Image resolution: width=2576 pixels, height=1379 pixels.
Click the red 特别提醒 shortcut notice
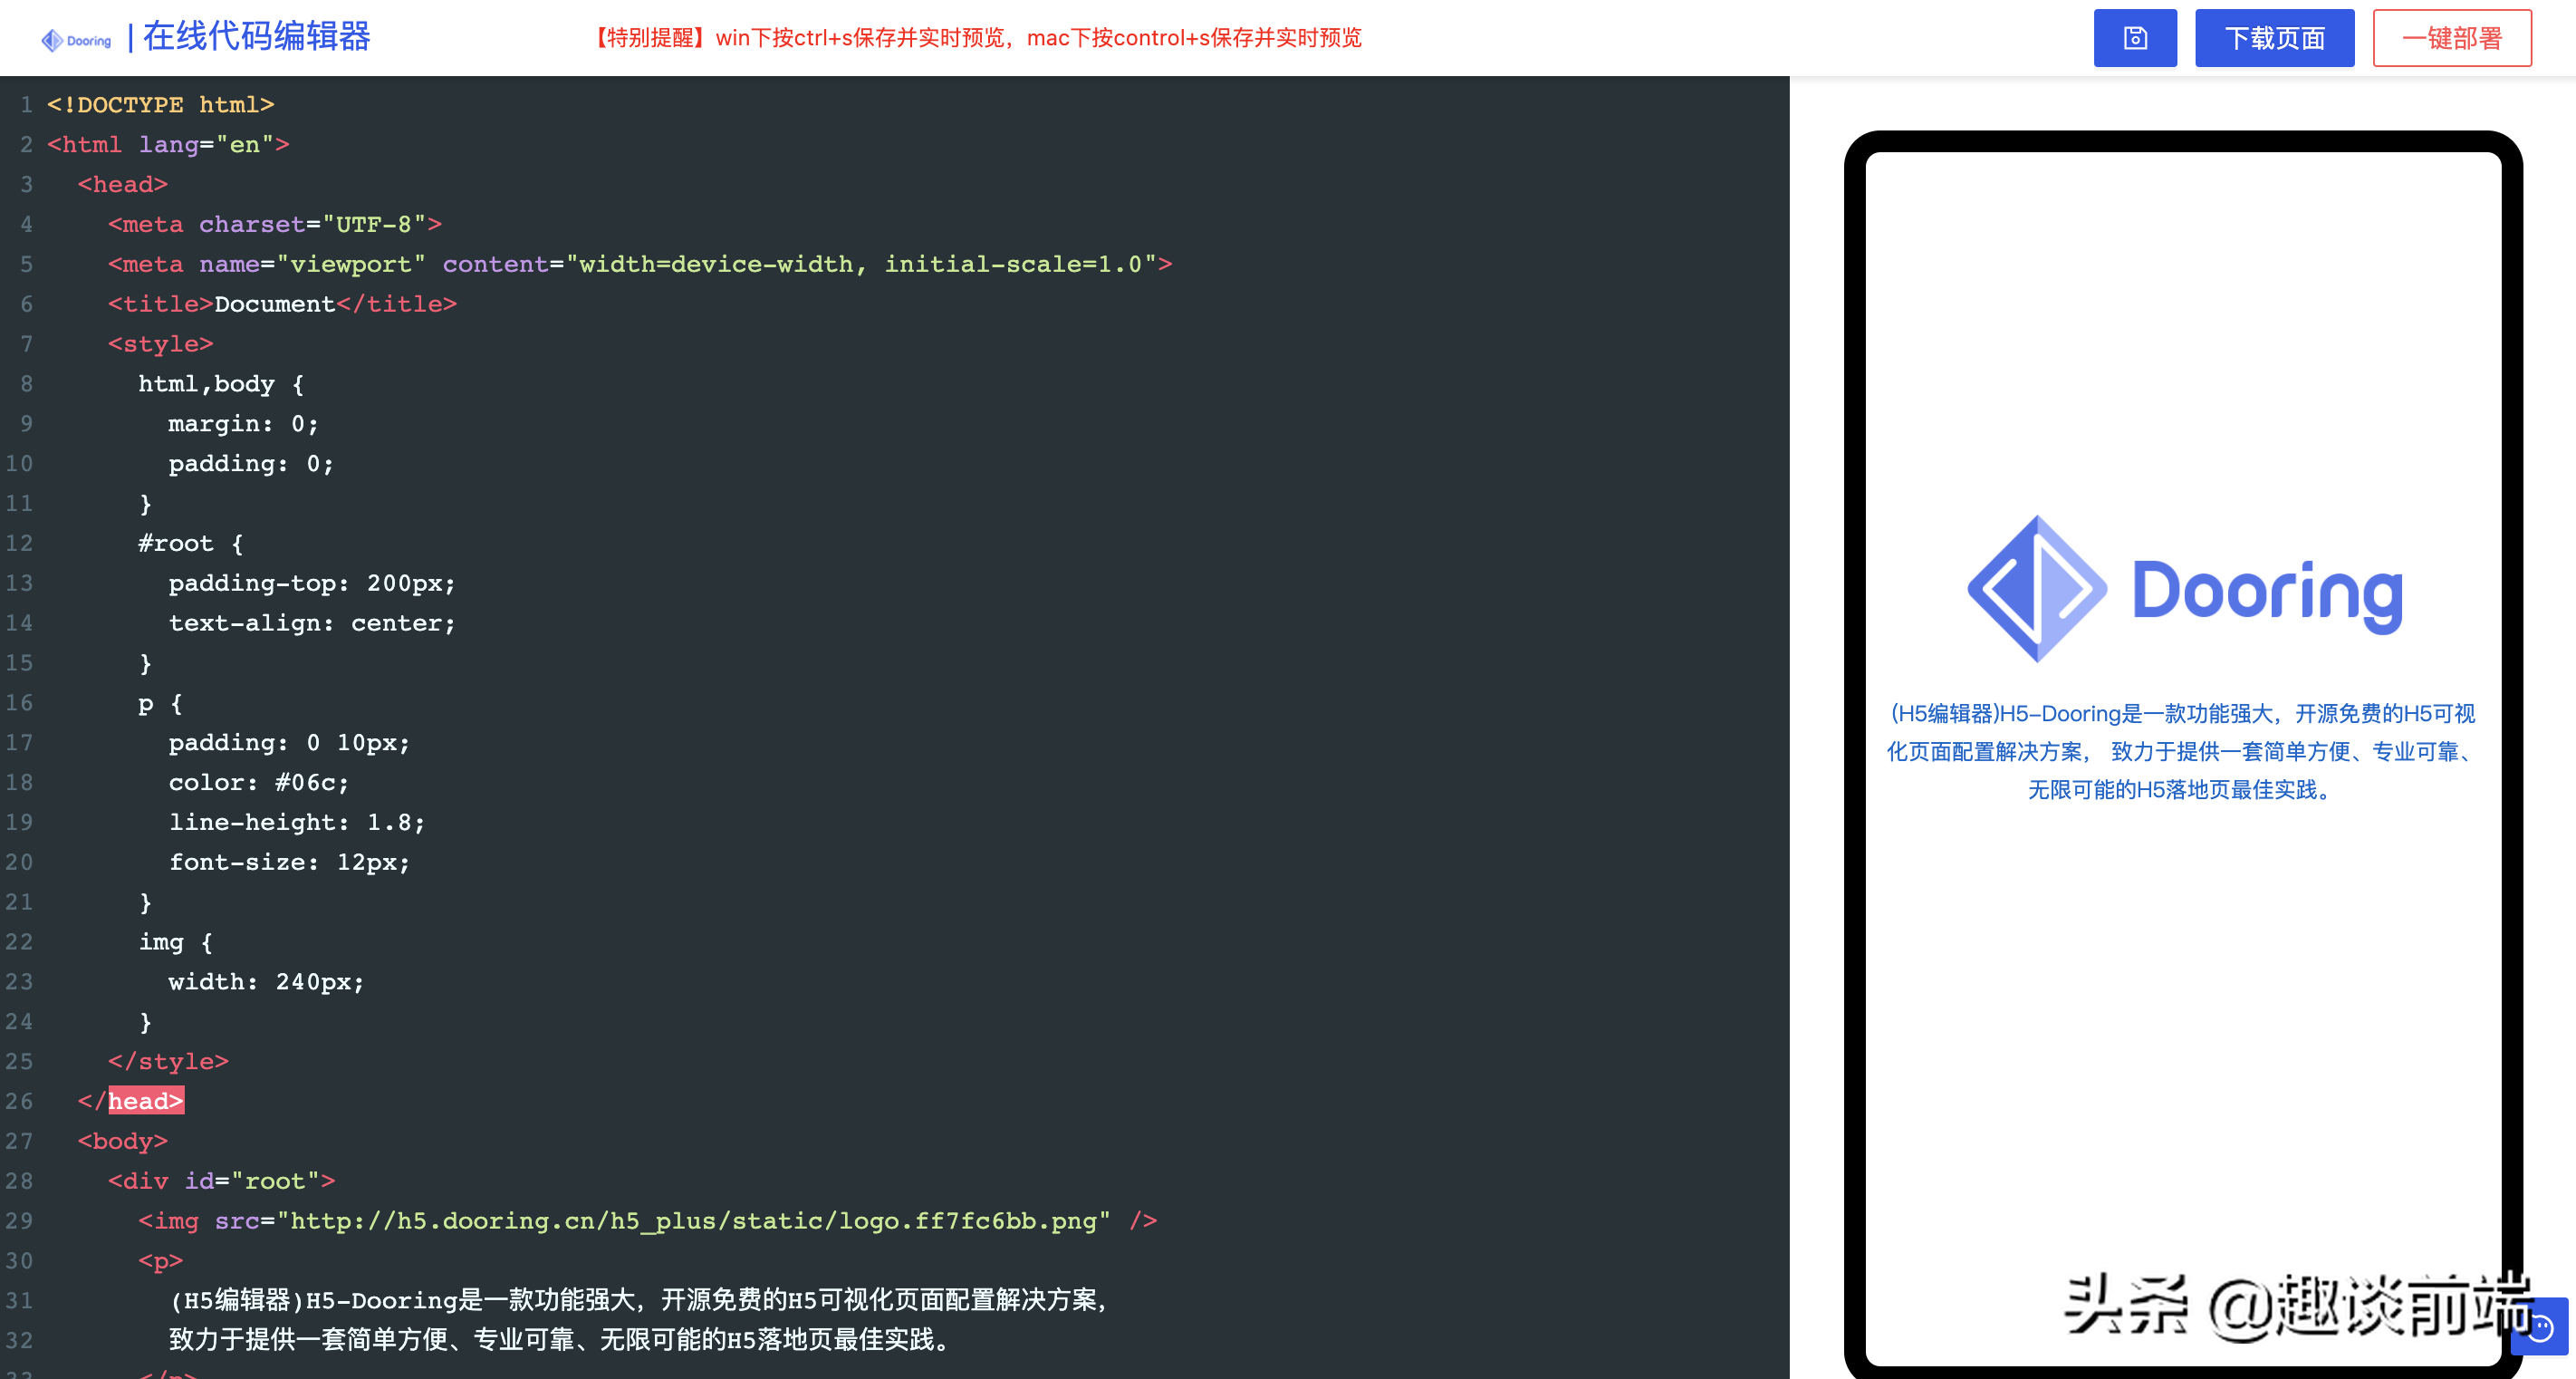974,38
